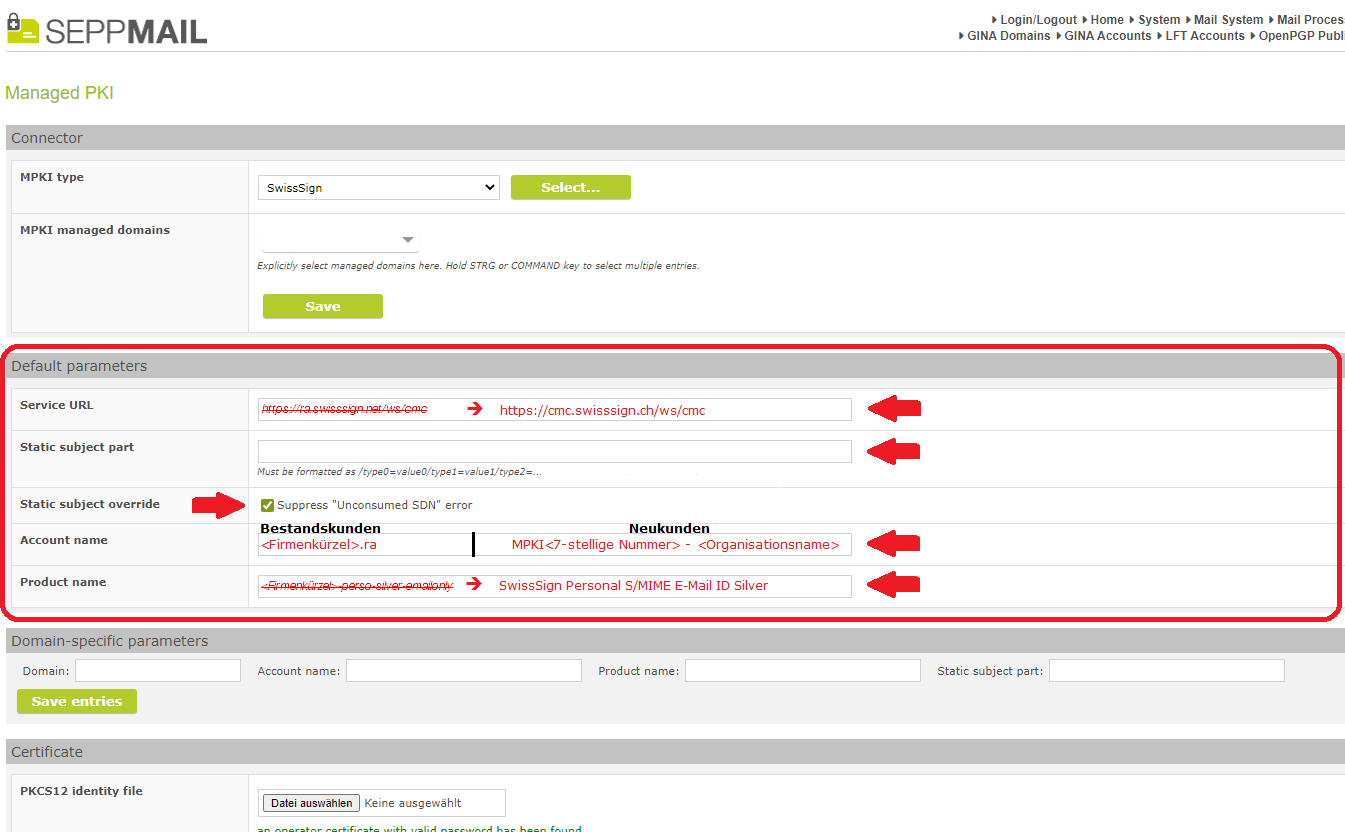Viewport: 1345px width, 832px height.
Task: Open the GINA Accounts menu link
Action: [x=1108, y=36]
